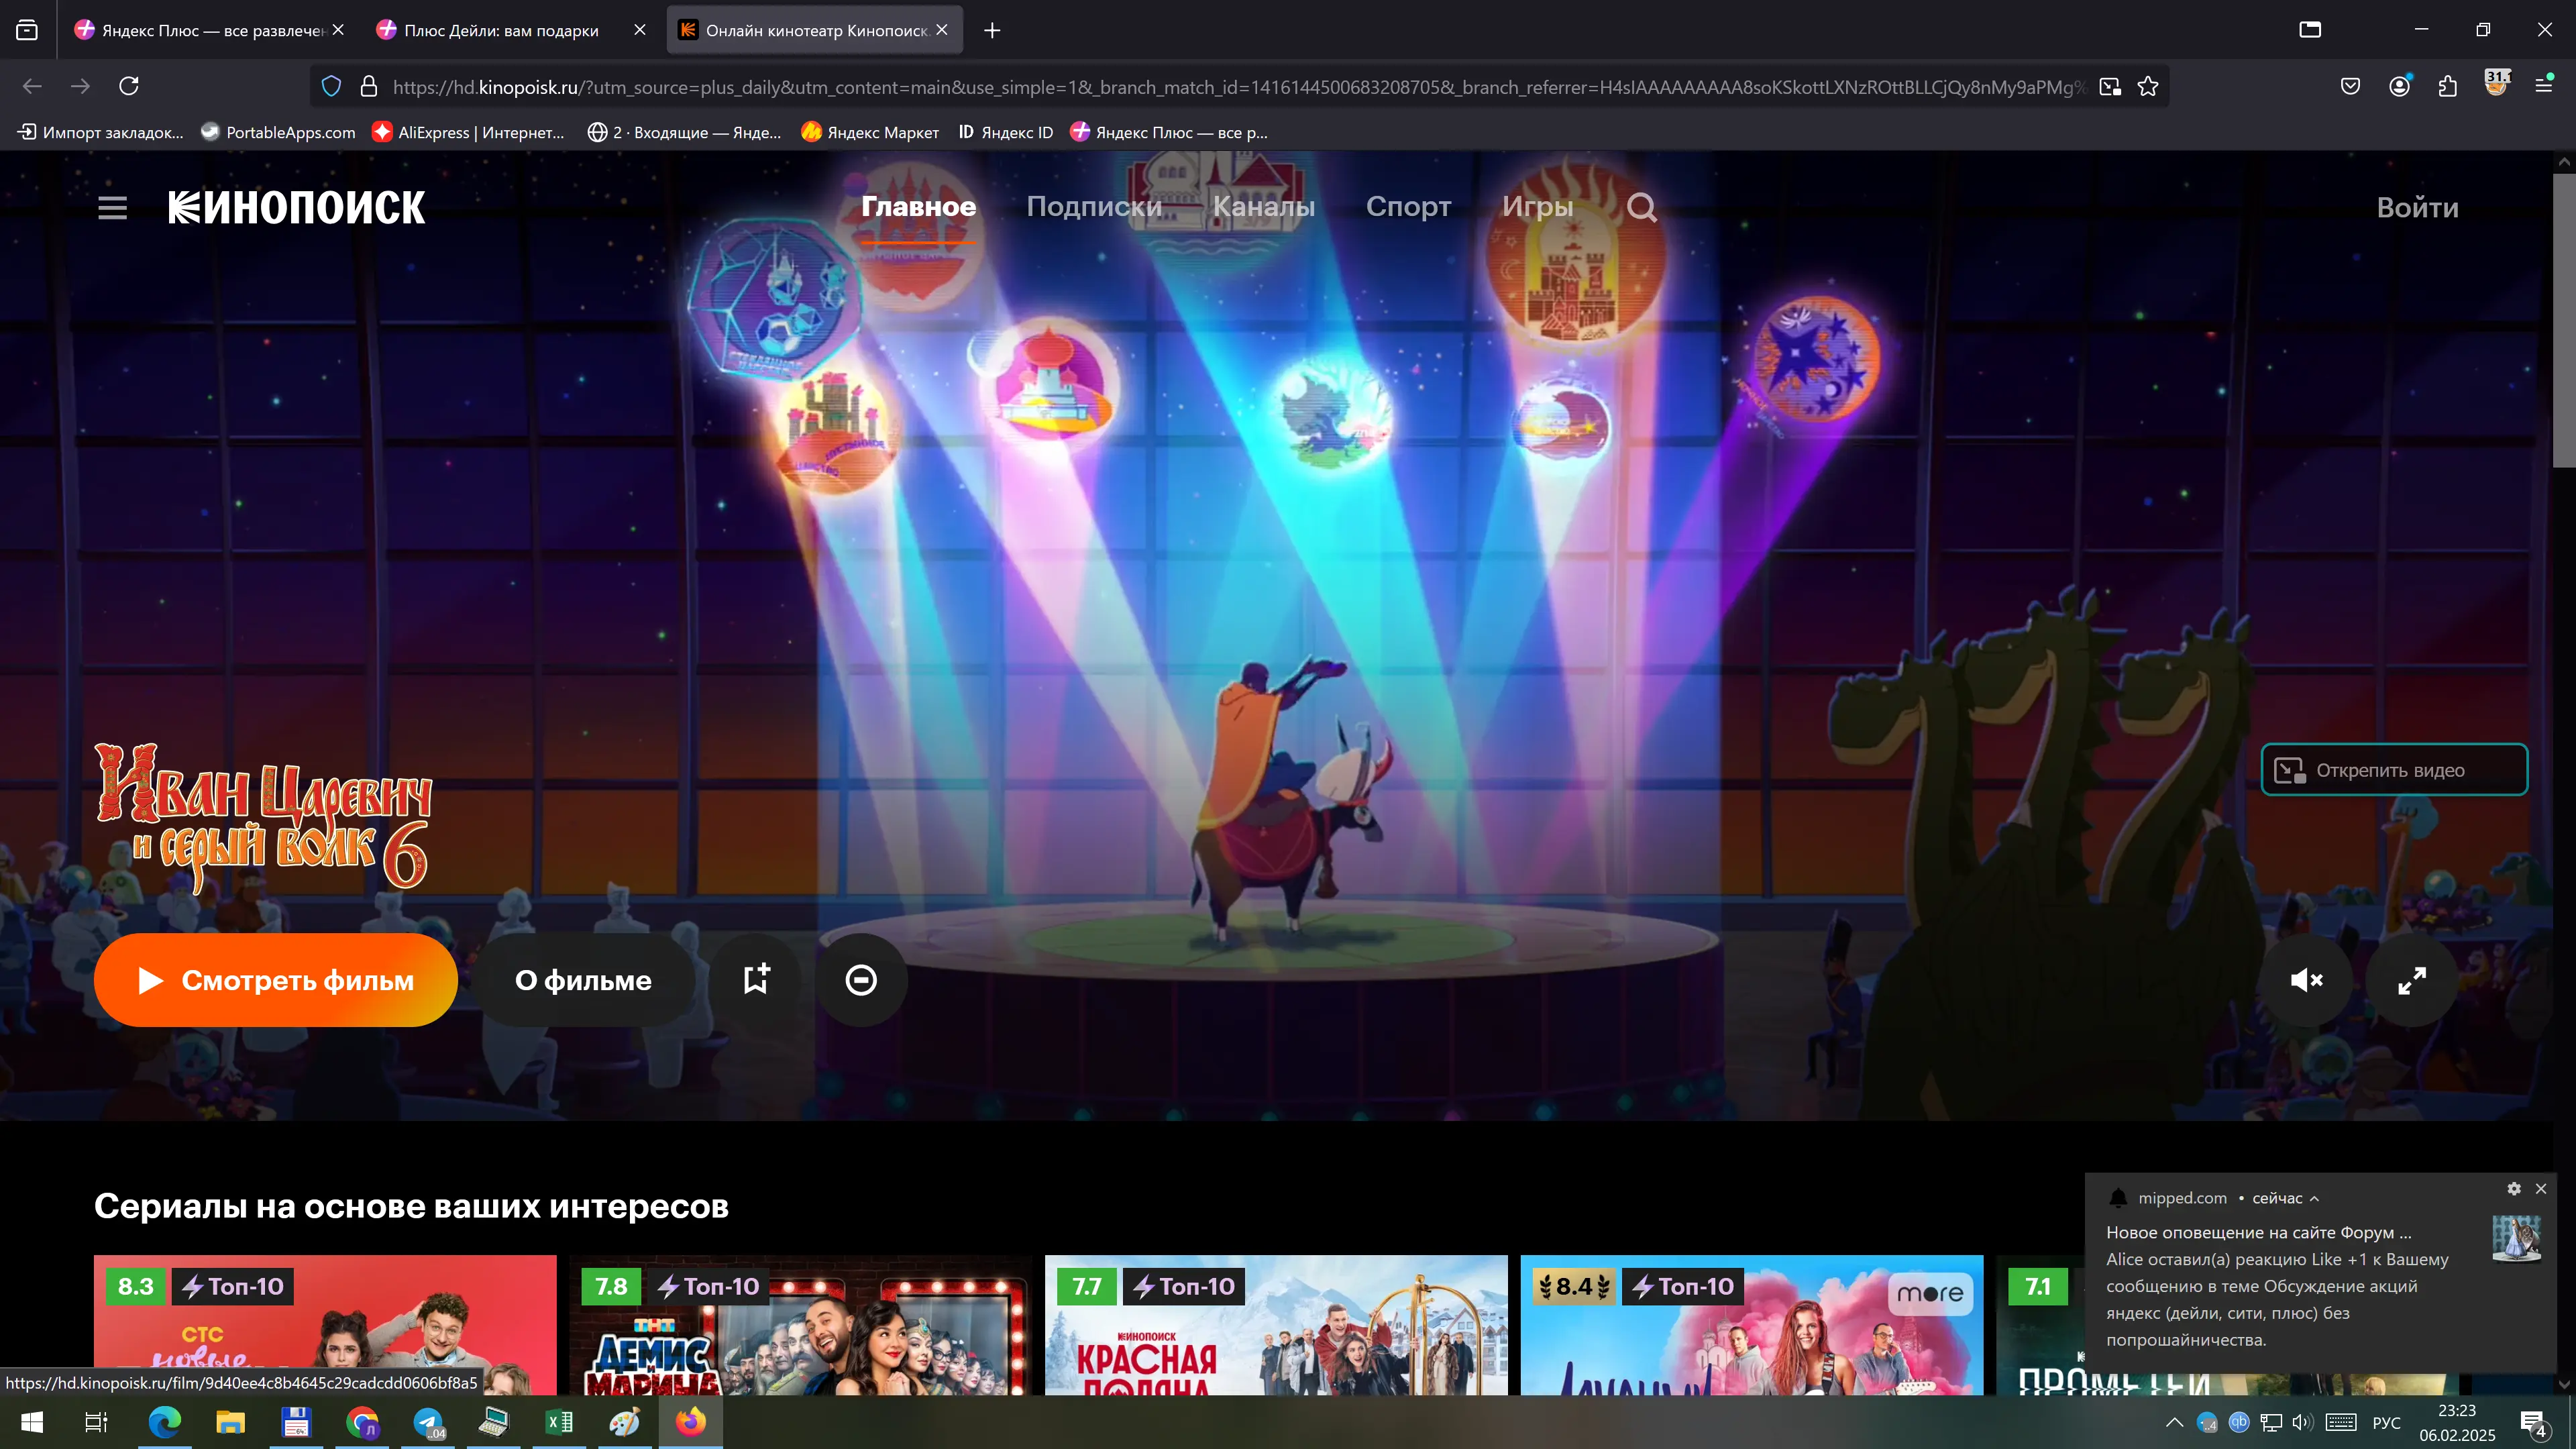Open the Игры section
The image size is (2576, 1449).
[x=1537, y=207]
